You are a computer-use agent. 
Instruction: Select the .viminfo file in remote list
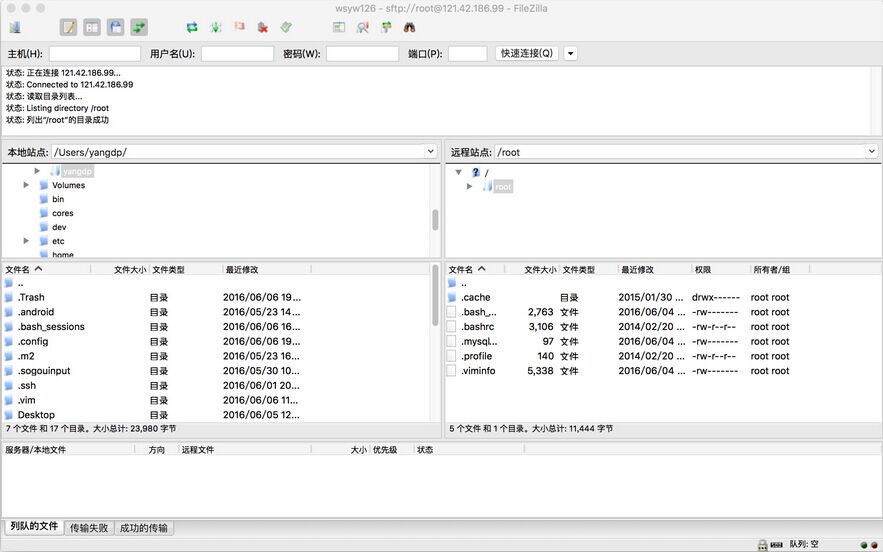pyautogui.click(x=478, y=371)
